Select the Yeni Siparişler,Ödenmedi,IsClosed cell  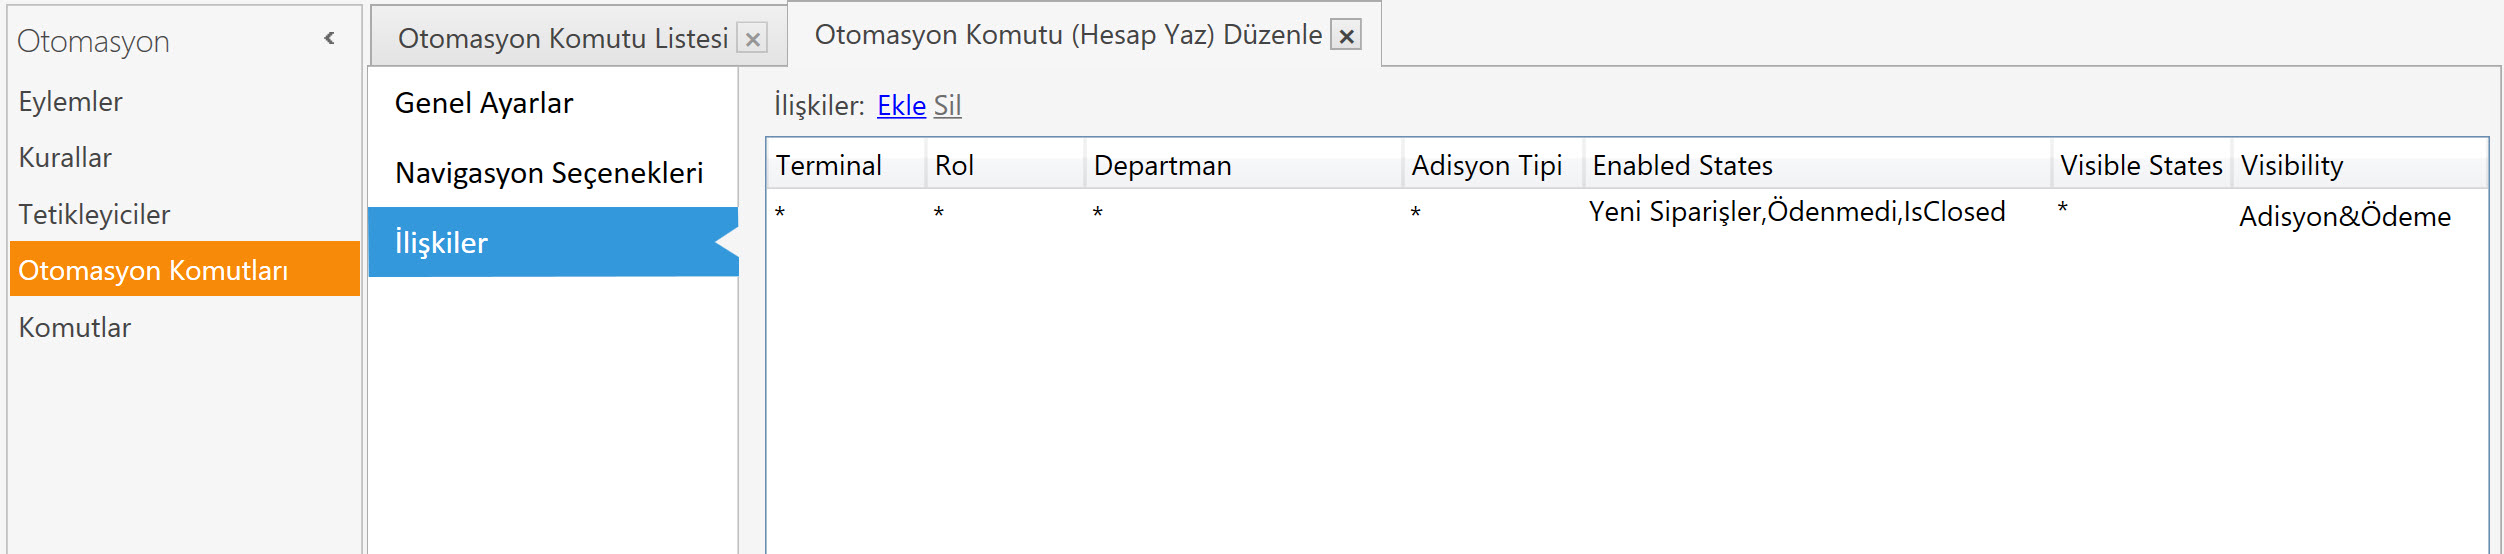point(1796,212)
